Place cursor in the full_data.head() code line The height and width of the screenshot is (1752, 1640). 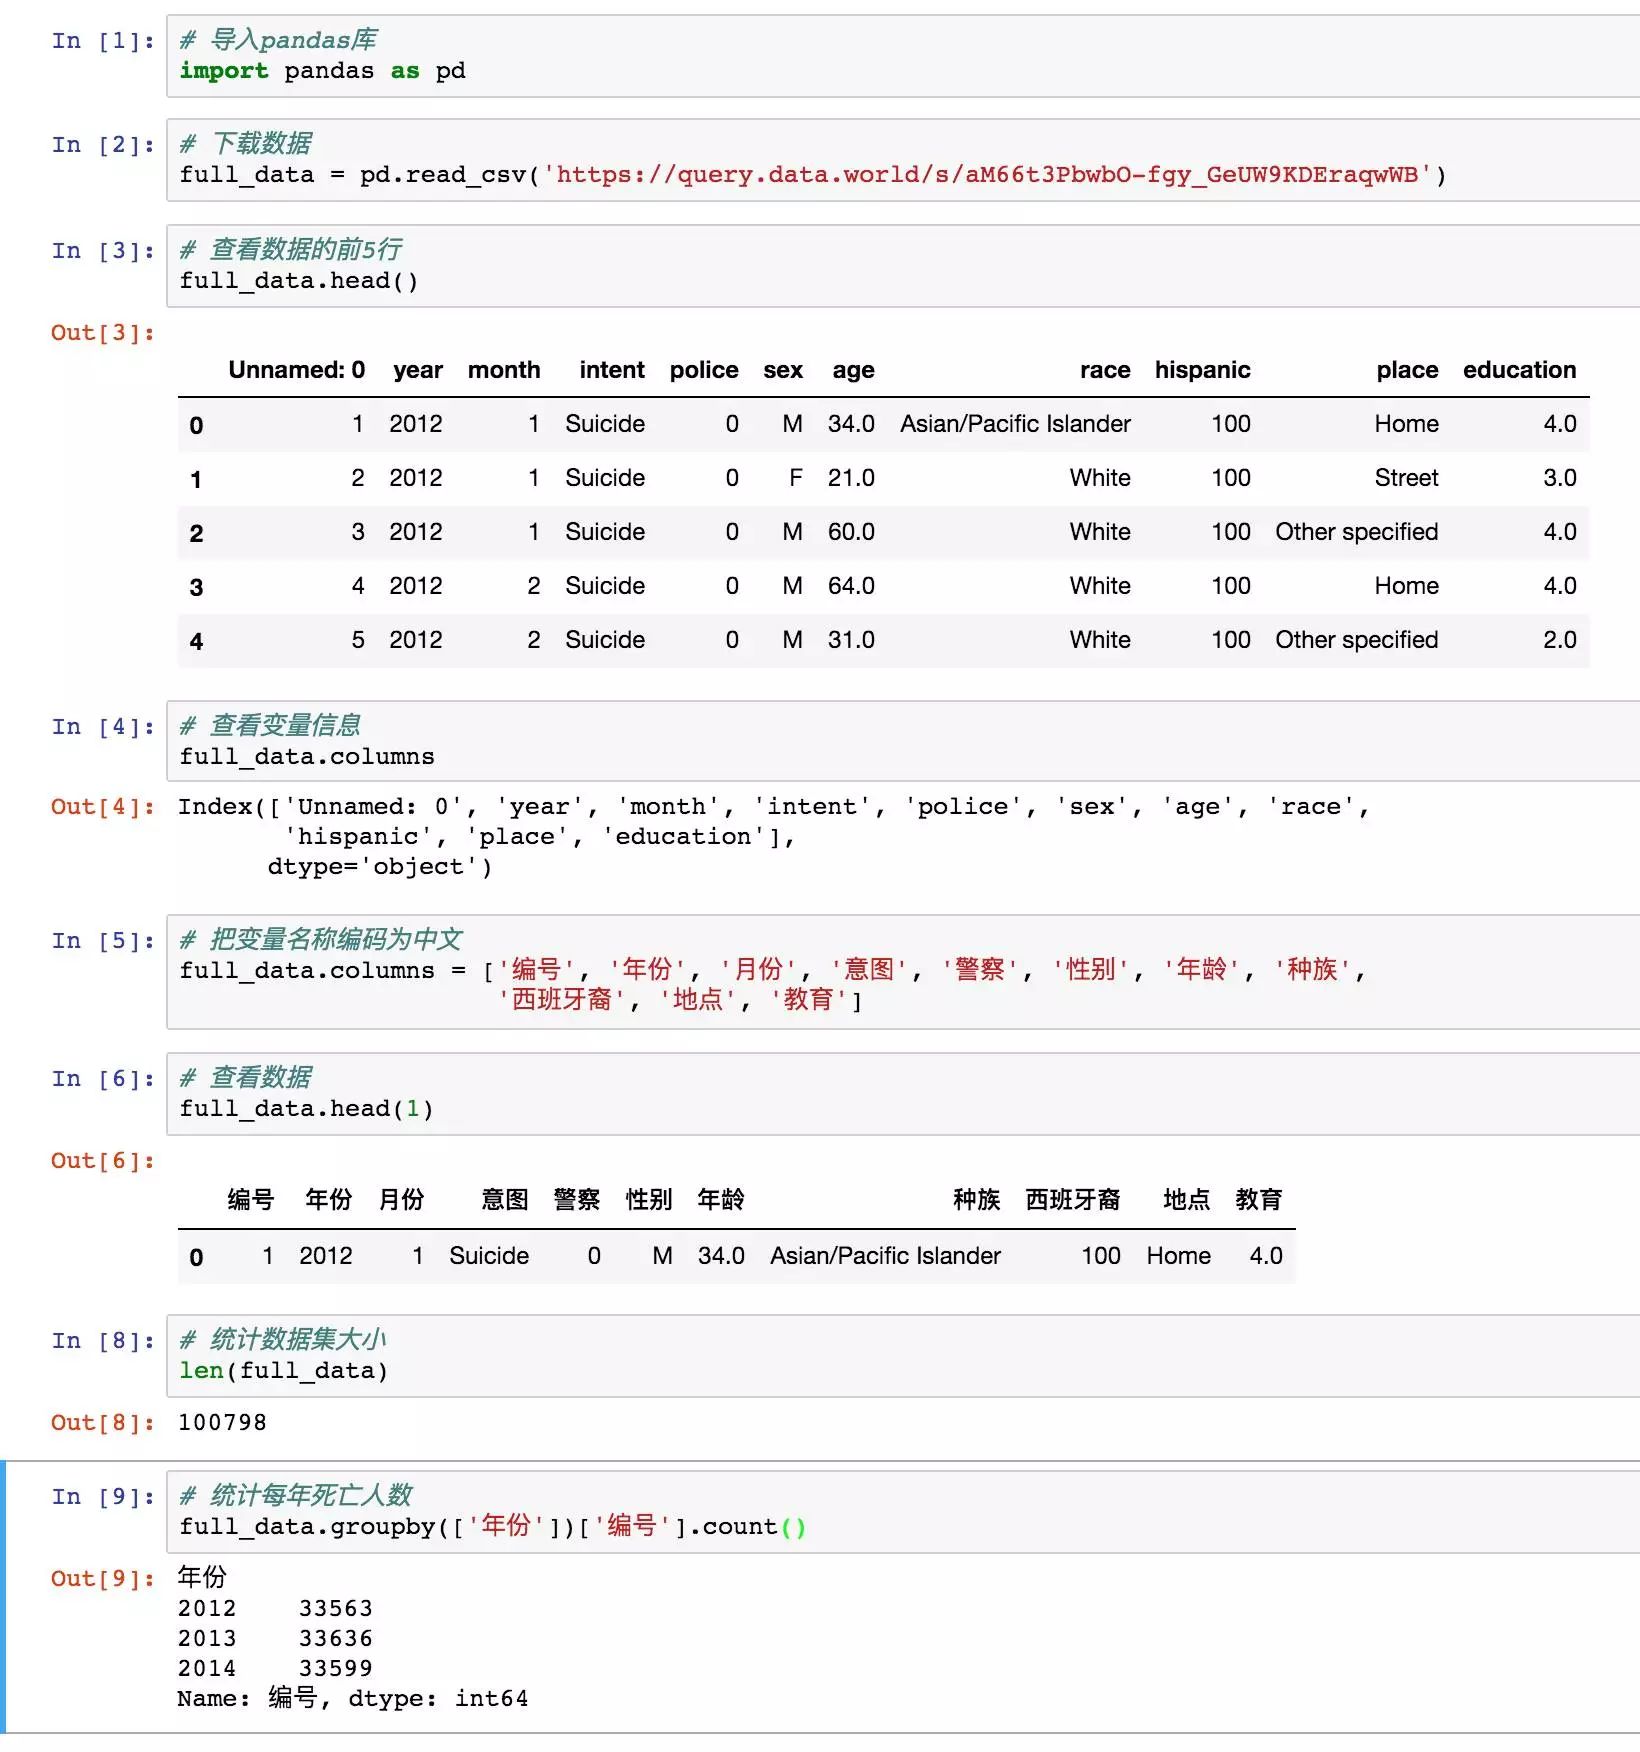coord(298,281)
